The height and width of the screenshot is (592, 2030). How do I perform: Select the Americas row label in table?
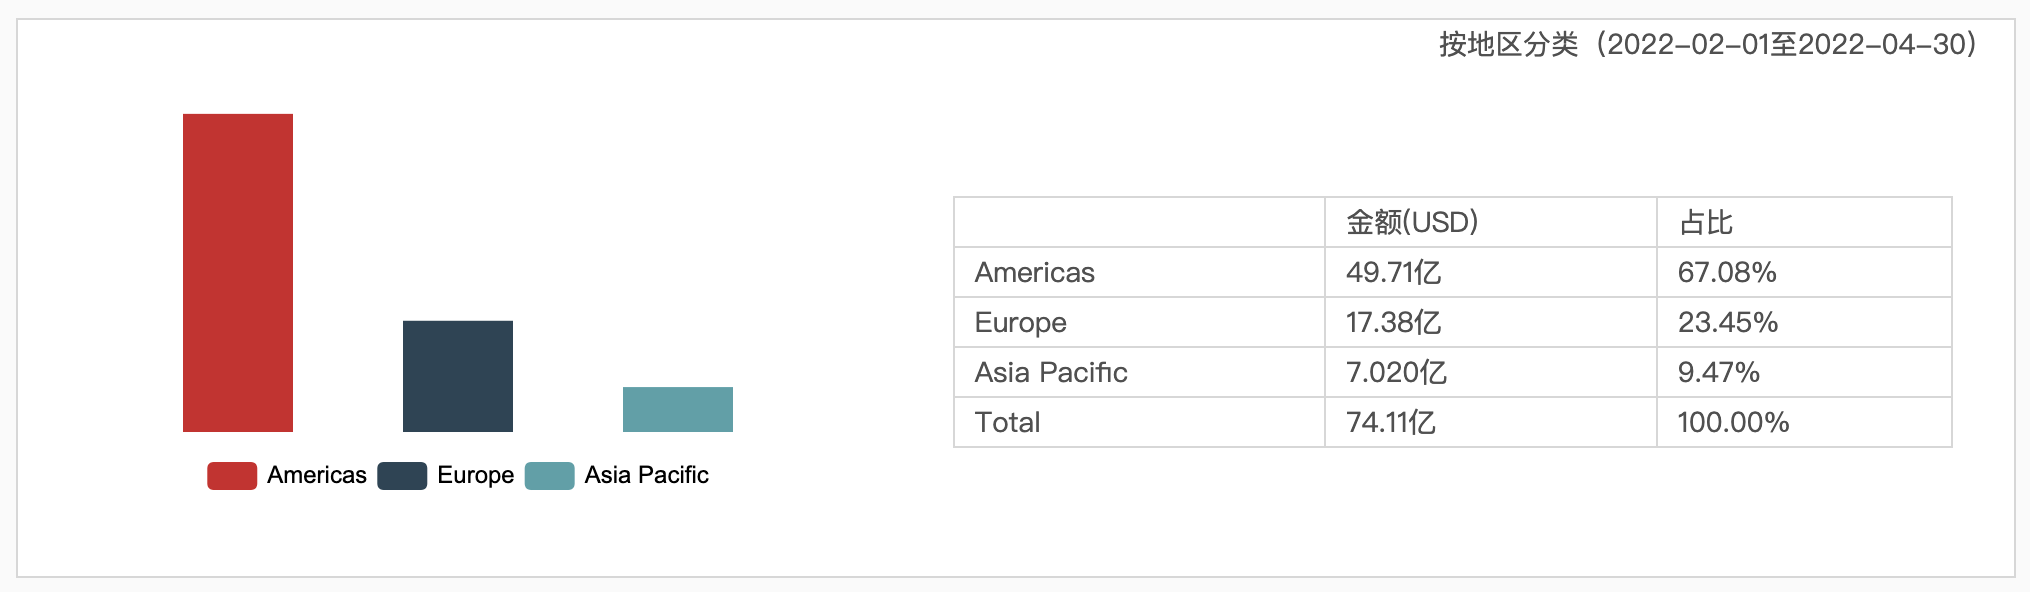pos(1035,272)
